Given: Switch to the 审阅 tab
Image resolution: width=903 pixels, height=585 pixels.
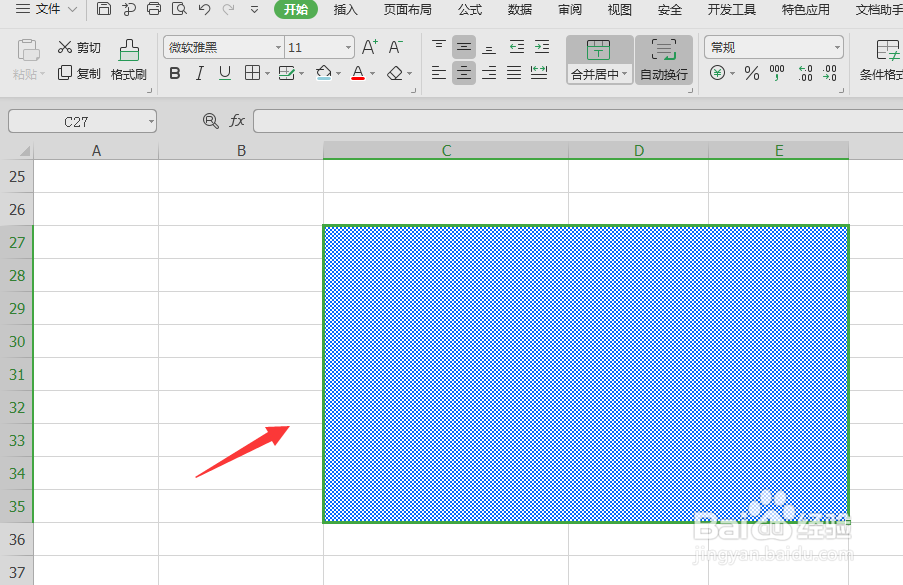Looking at the screenshot, I should click(x=570, y=10).
